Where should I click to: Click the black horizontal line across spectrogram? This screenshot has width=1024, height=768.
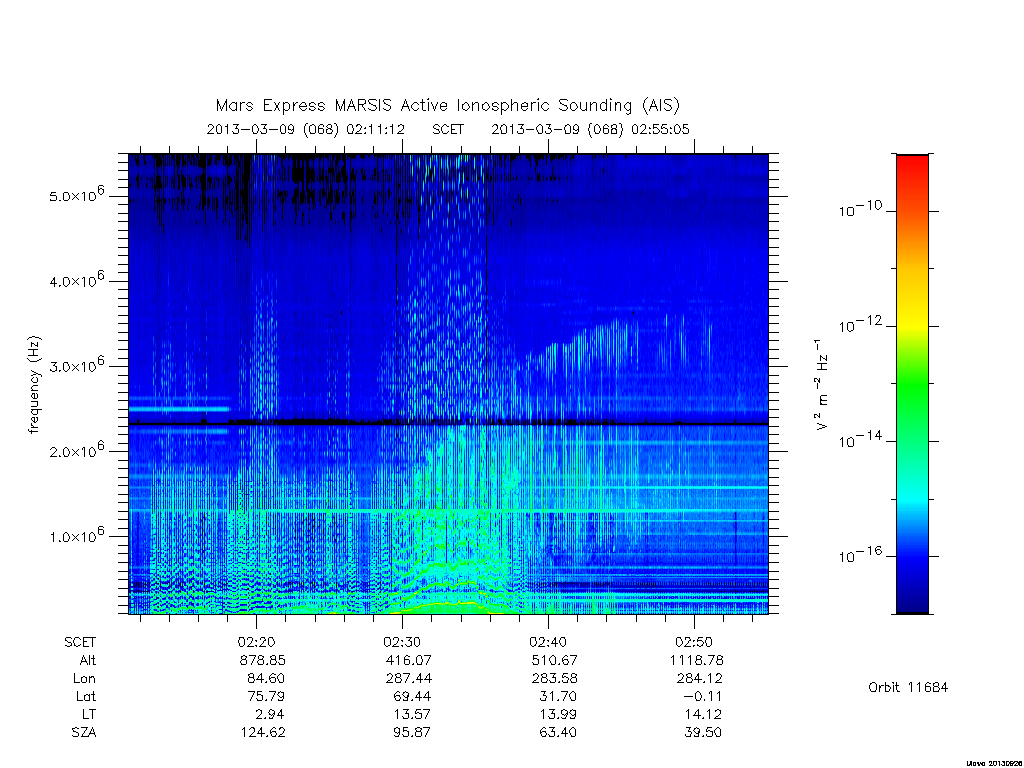(x=448, y=424)
